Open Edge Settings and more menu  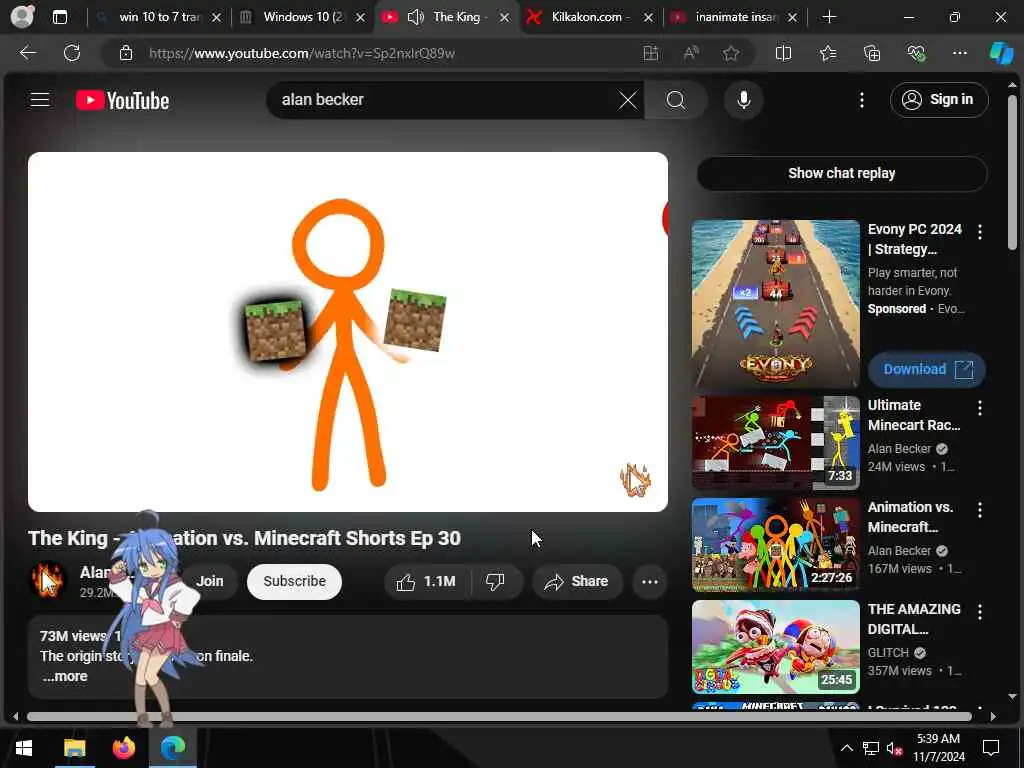[x=959, y=53]
